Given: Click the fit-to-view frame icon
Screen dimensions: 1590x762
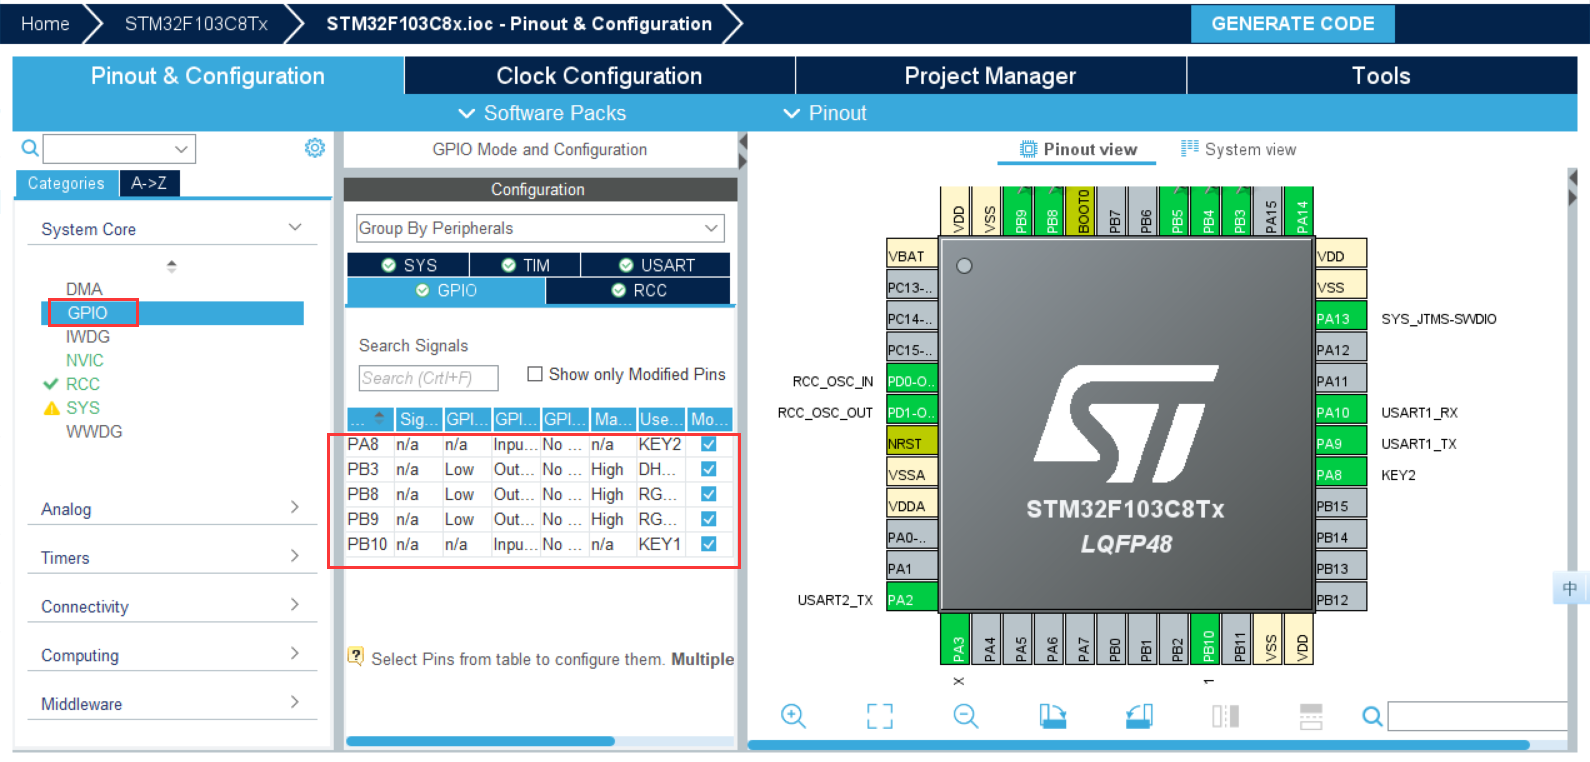Looking at the screenshot, I should point(880,716).
